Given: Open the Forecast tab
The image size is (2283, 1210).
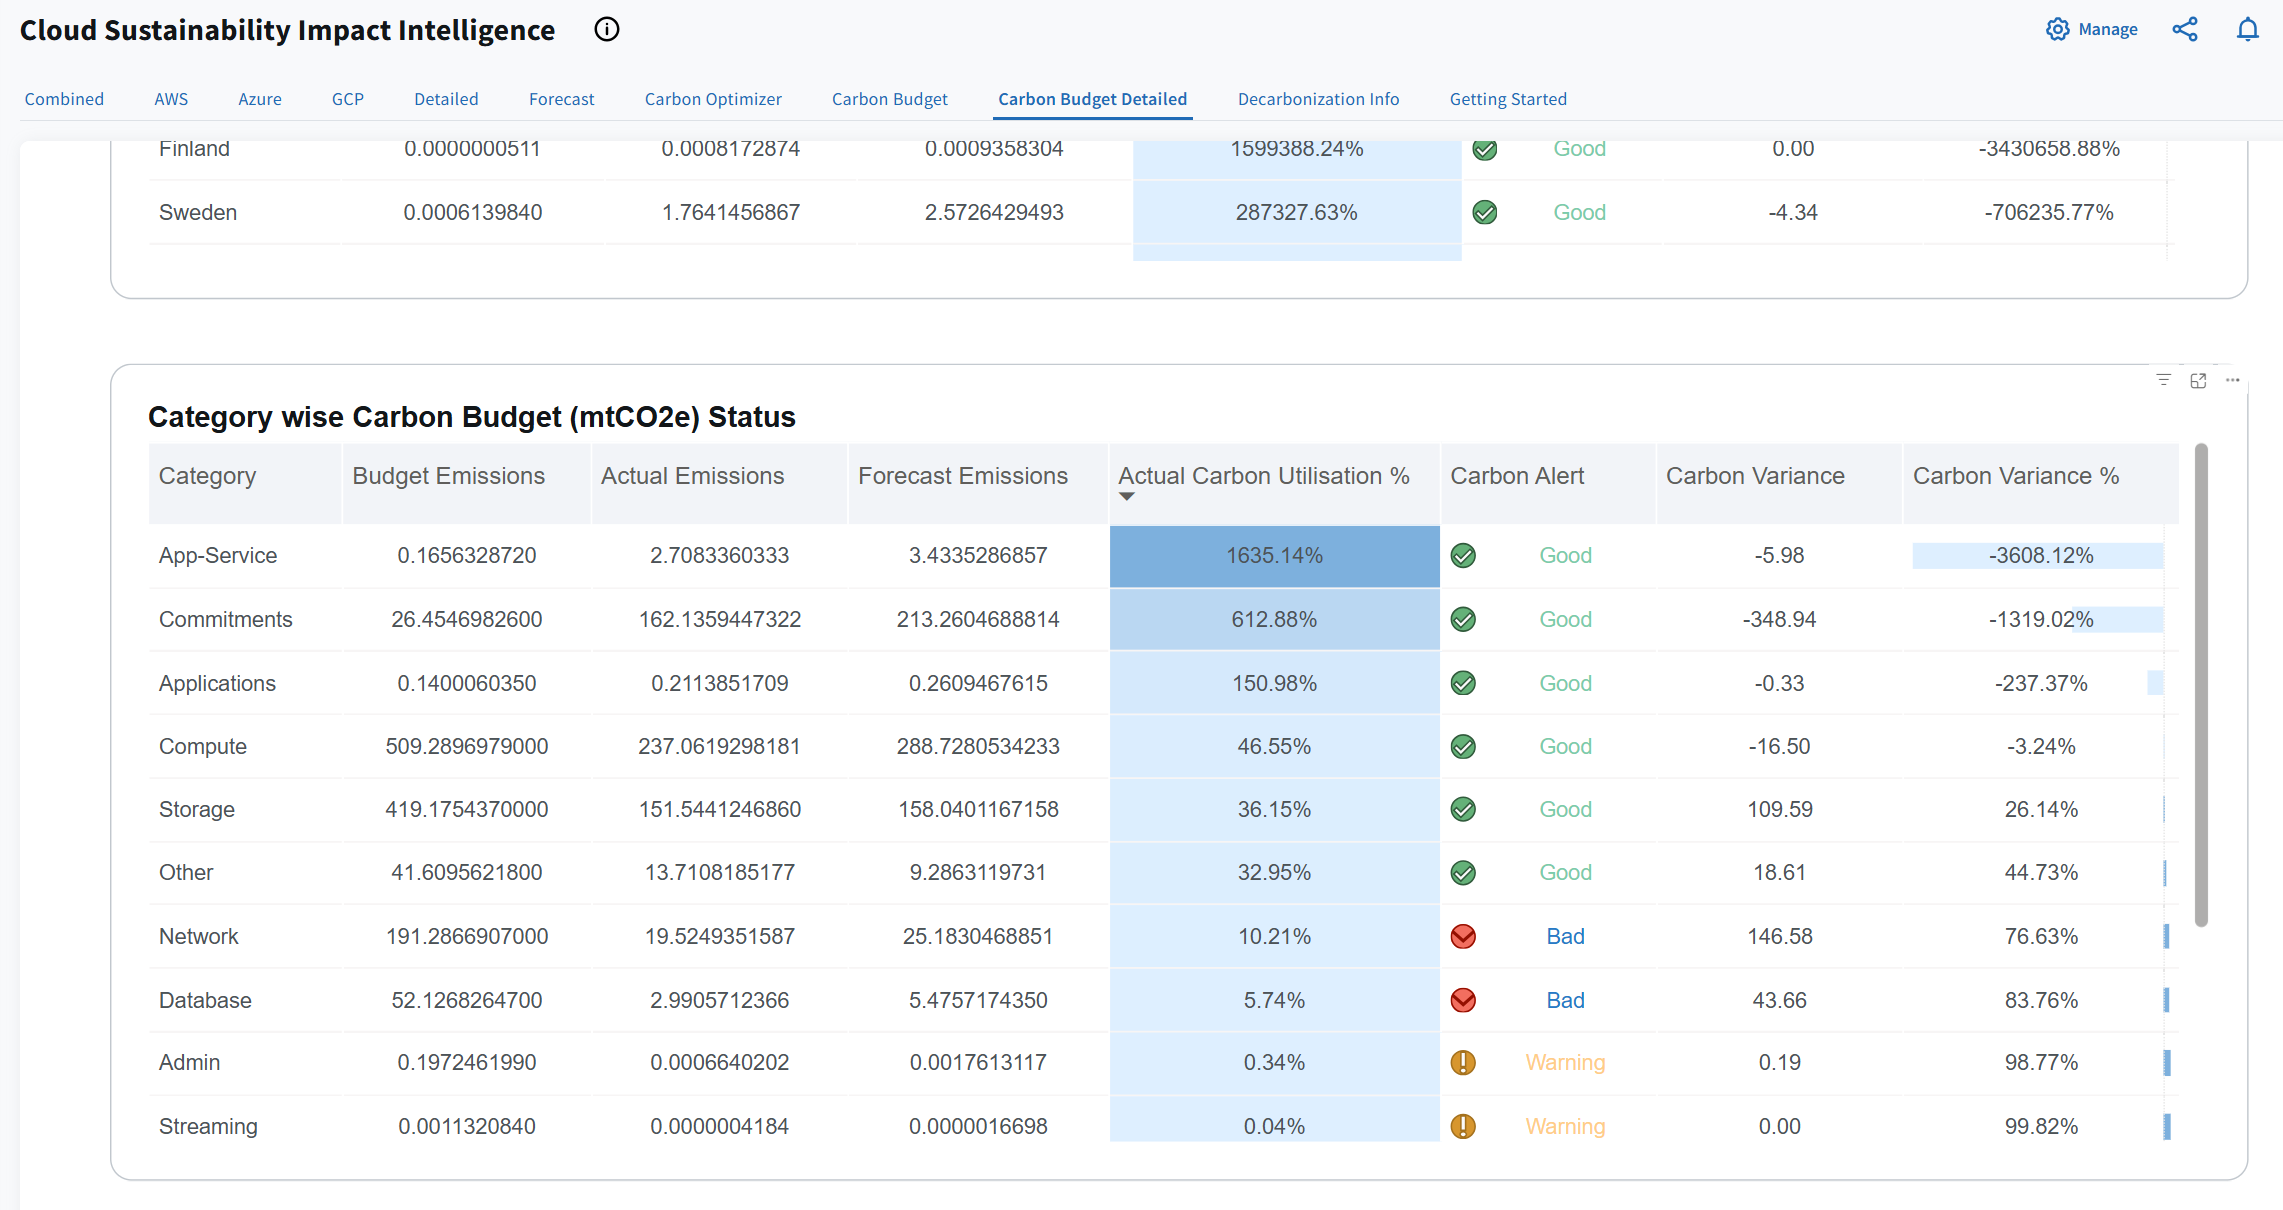Looking at the screenshot, I should 561,99.
